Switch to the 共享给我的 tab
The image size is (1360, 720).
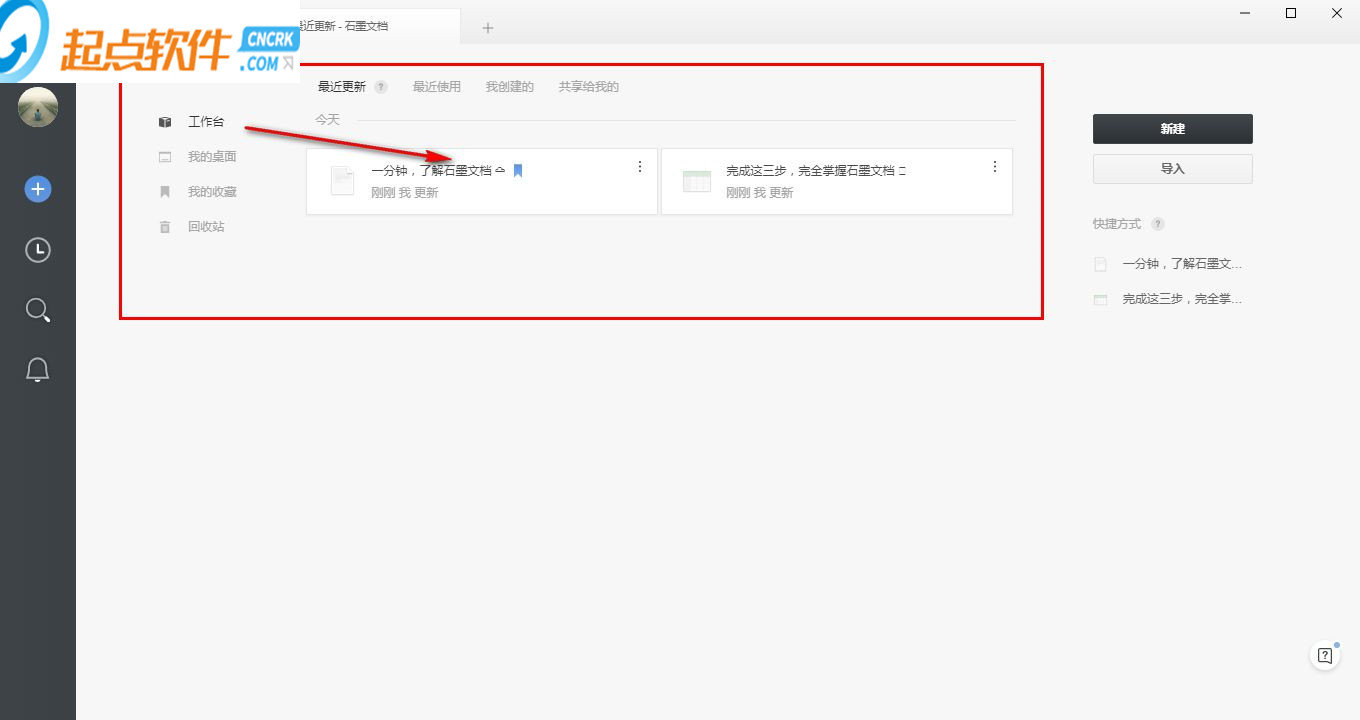589,87
